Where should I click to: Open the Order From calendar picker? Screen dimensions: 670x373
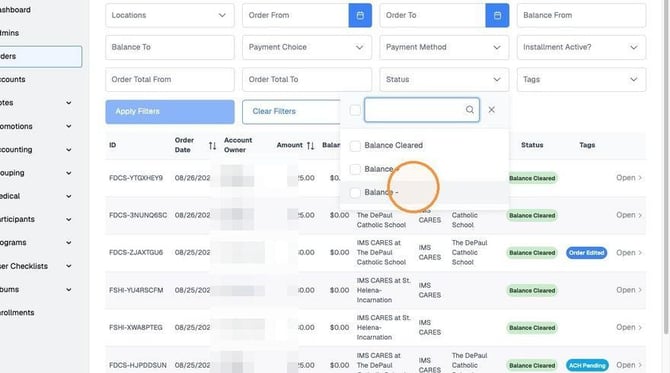click(360, 15)
